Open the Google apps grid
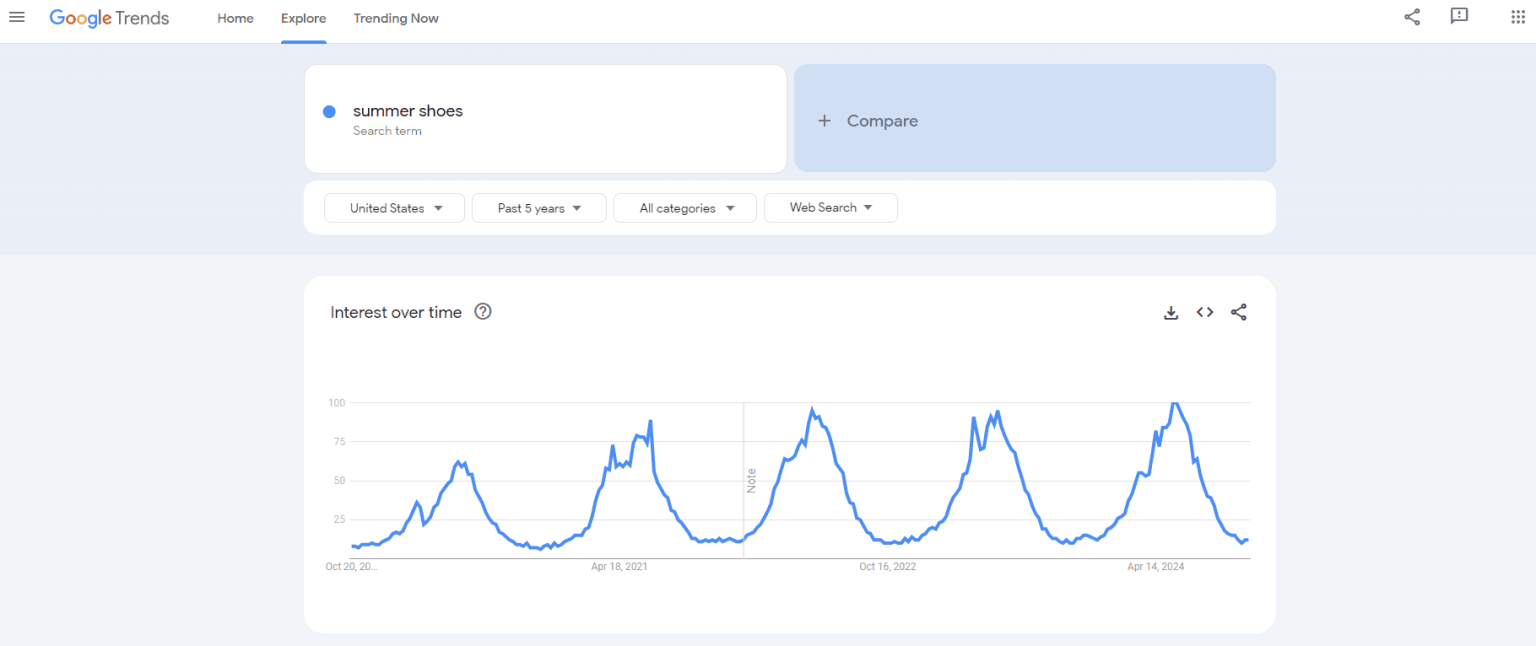This screenshot has width=1536, height=646. coord(1516,17)
